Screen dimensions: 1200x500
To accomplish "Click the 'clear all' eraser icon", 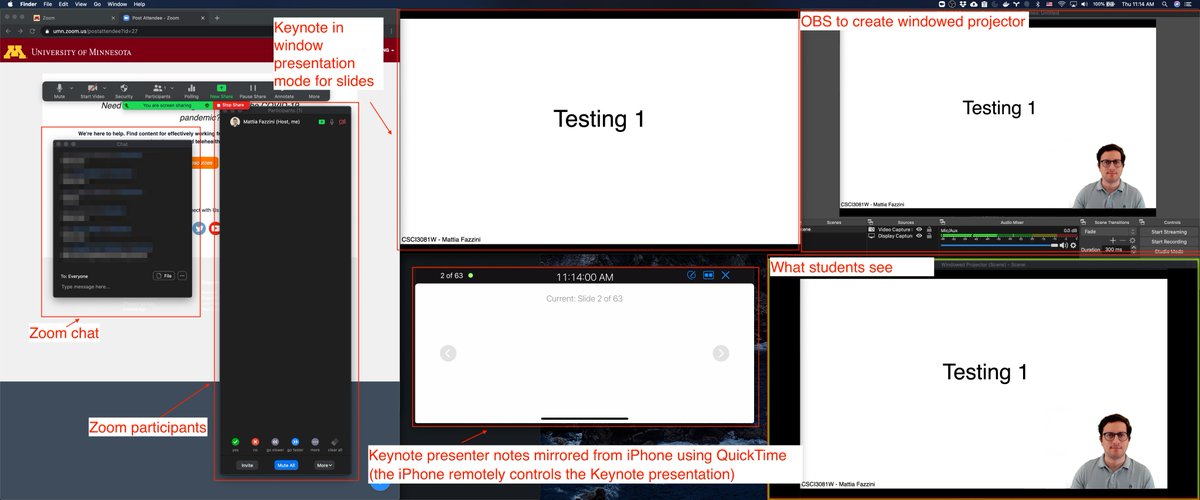I will (335, 441).
